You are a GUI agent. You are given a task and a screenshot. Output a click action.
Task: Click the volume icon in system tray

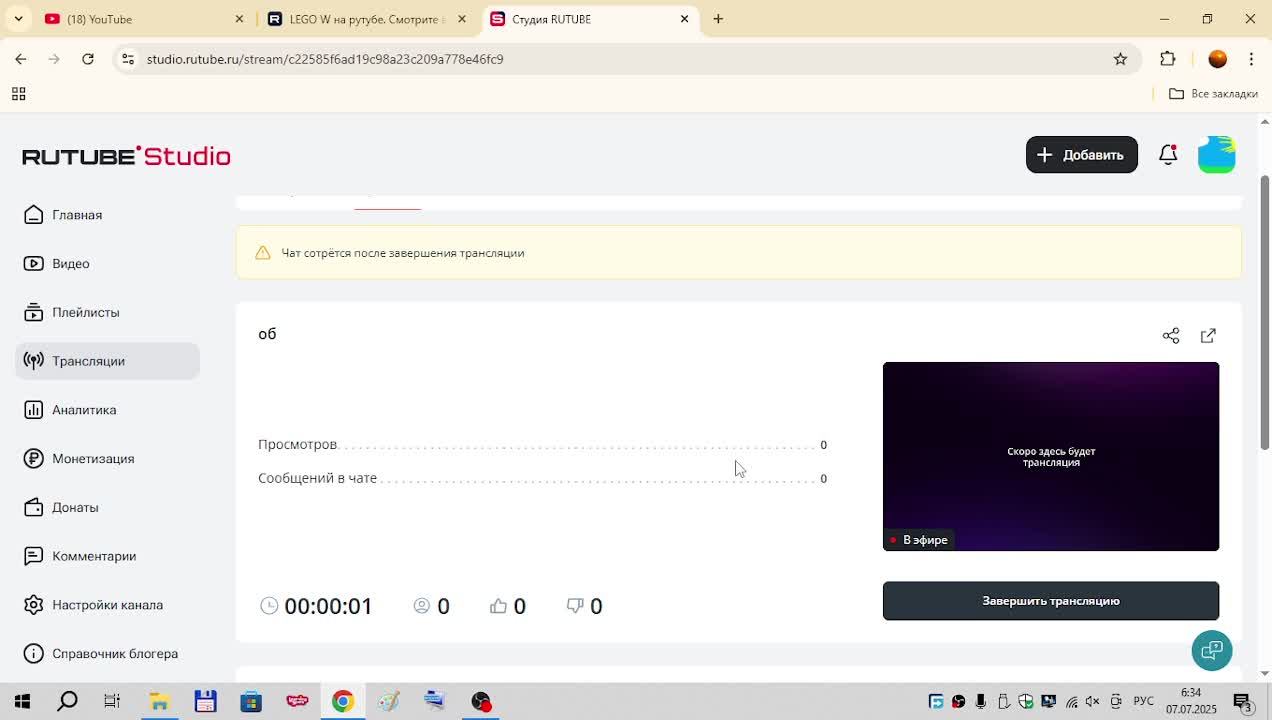(1094, 701)
